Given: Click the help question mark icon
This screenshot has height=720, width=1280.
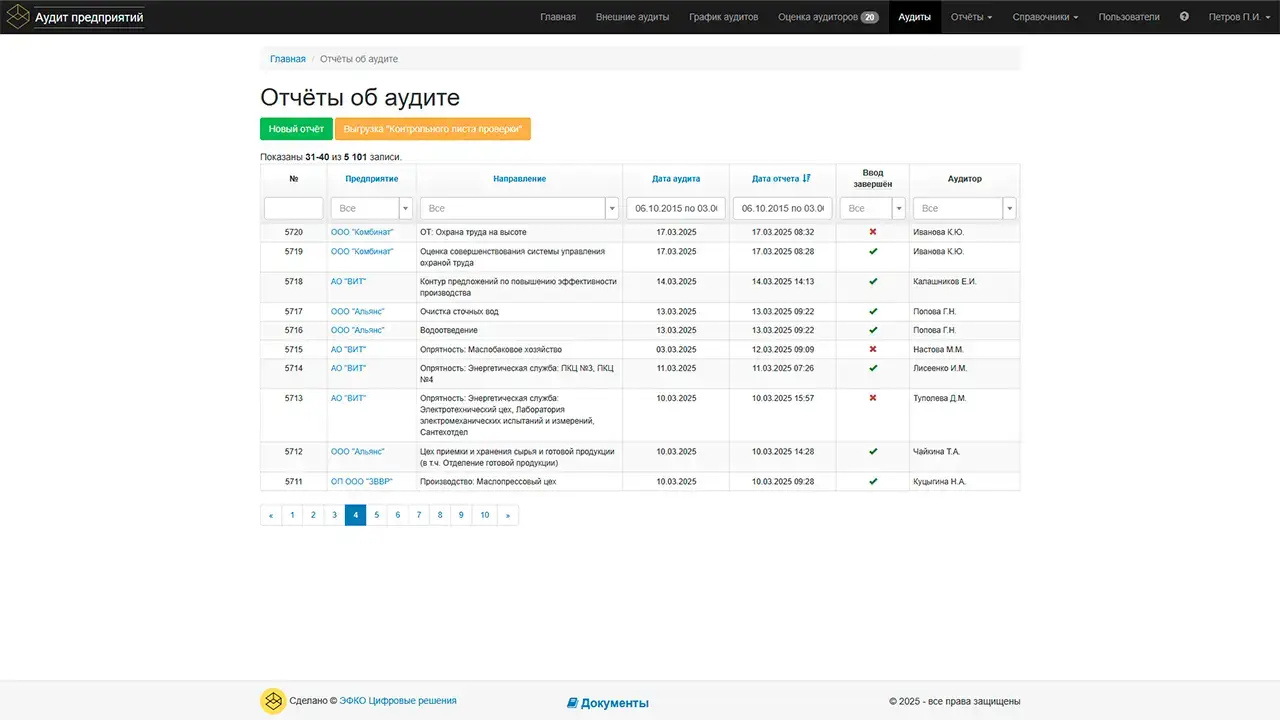Looking at the screenshot, I should pyautogui.click(x=1184, y=17).
